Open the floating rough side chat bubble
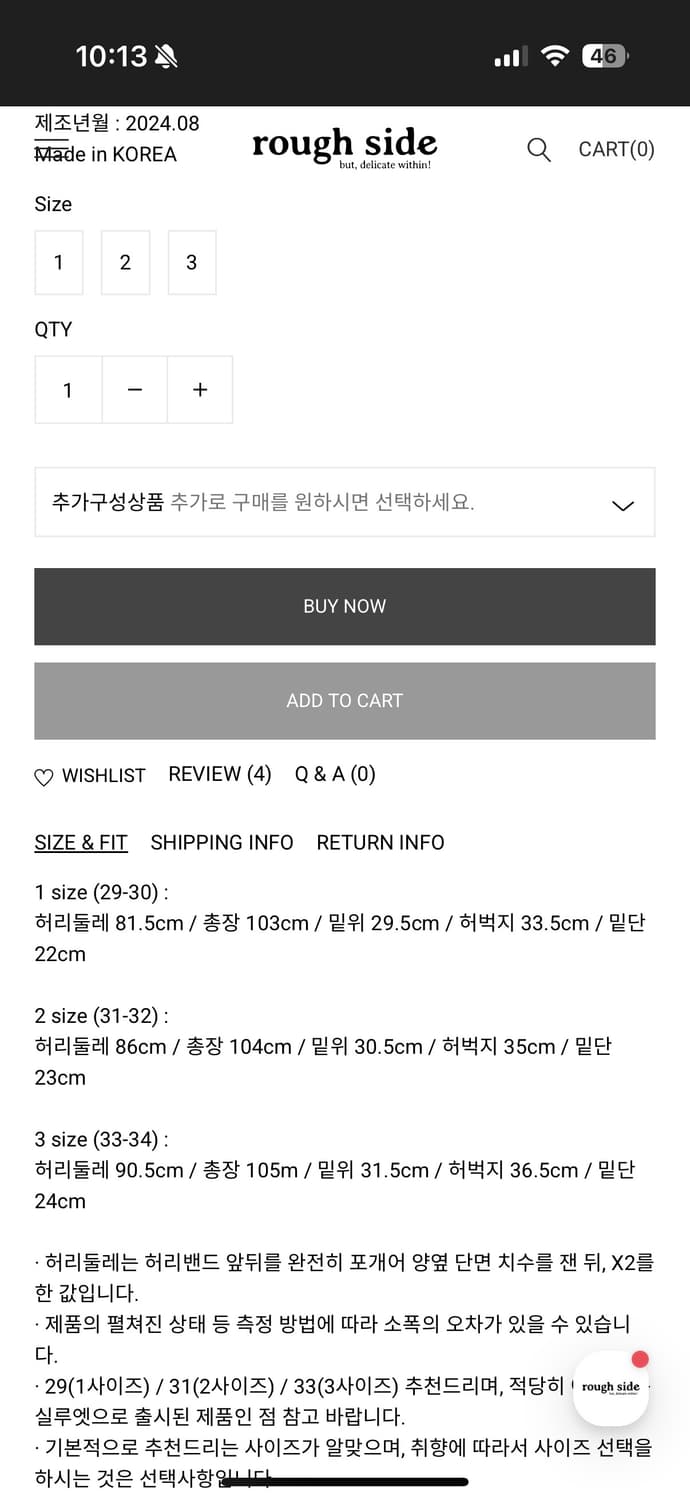 point(611,1387)
